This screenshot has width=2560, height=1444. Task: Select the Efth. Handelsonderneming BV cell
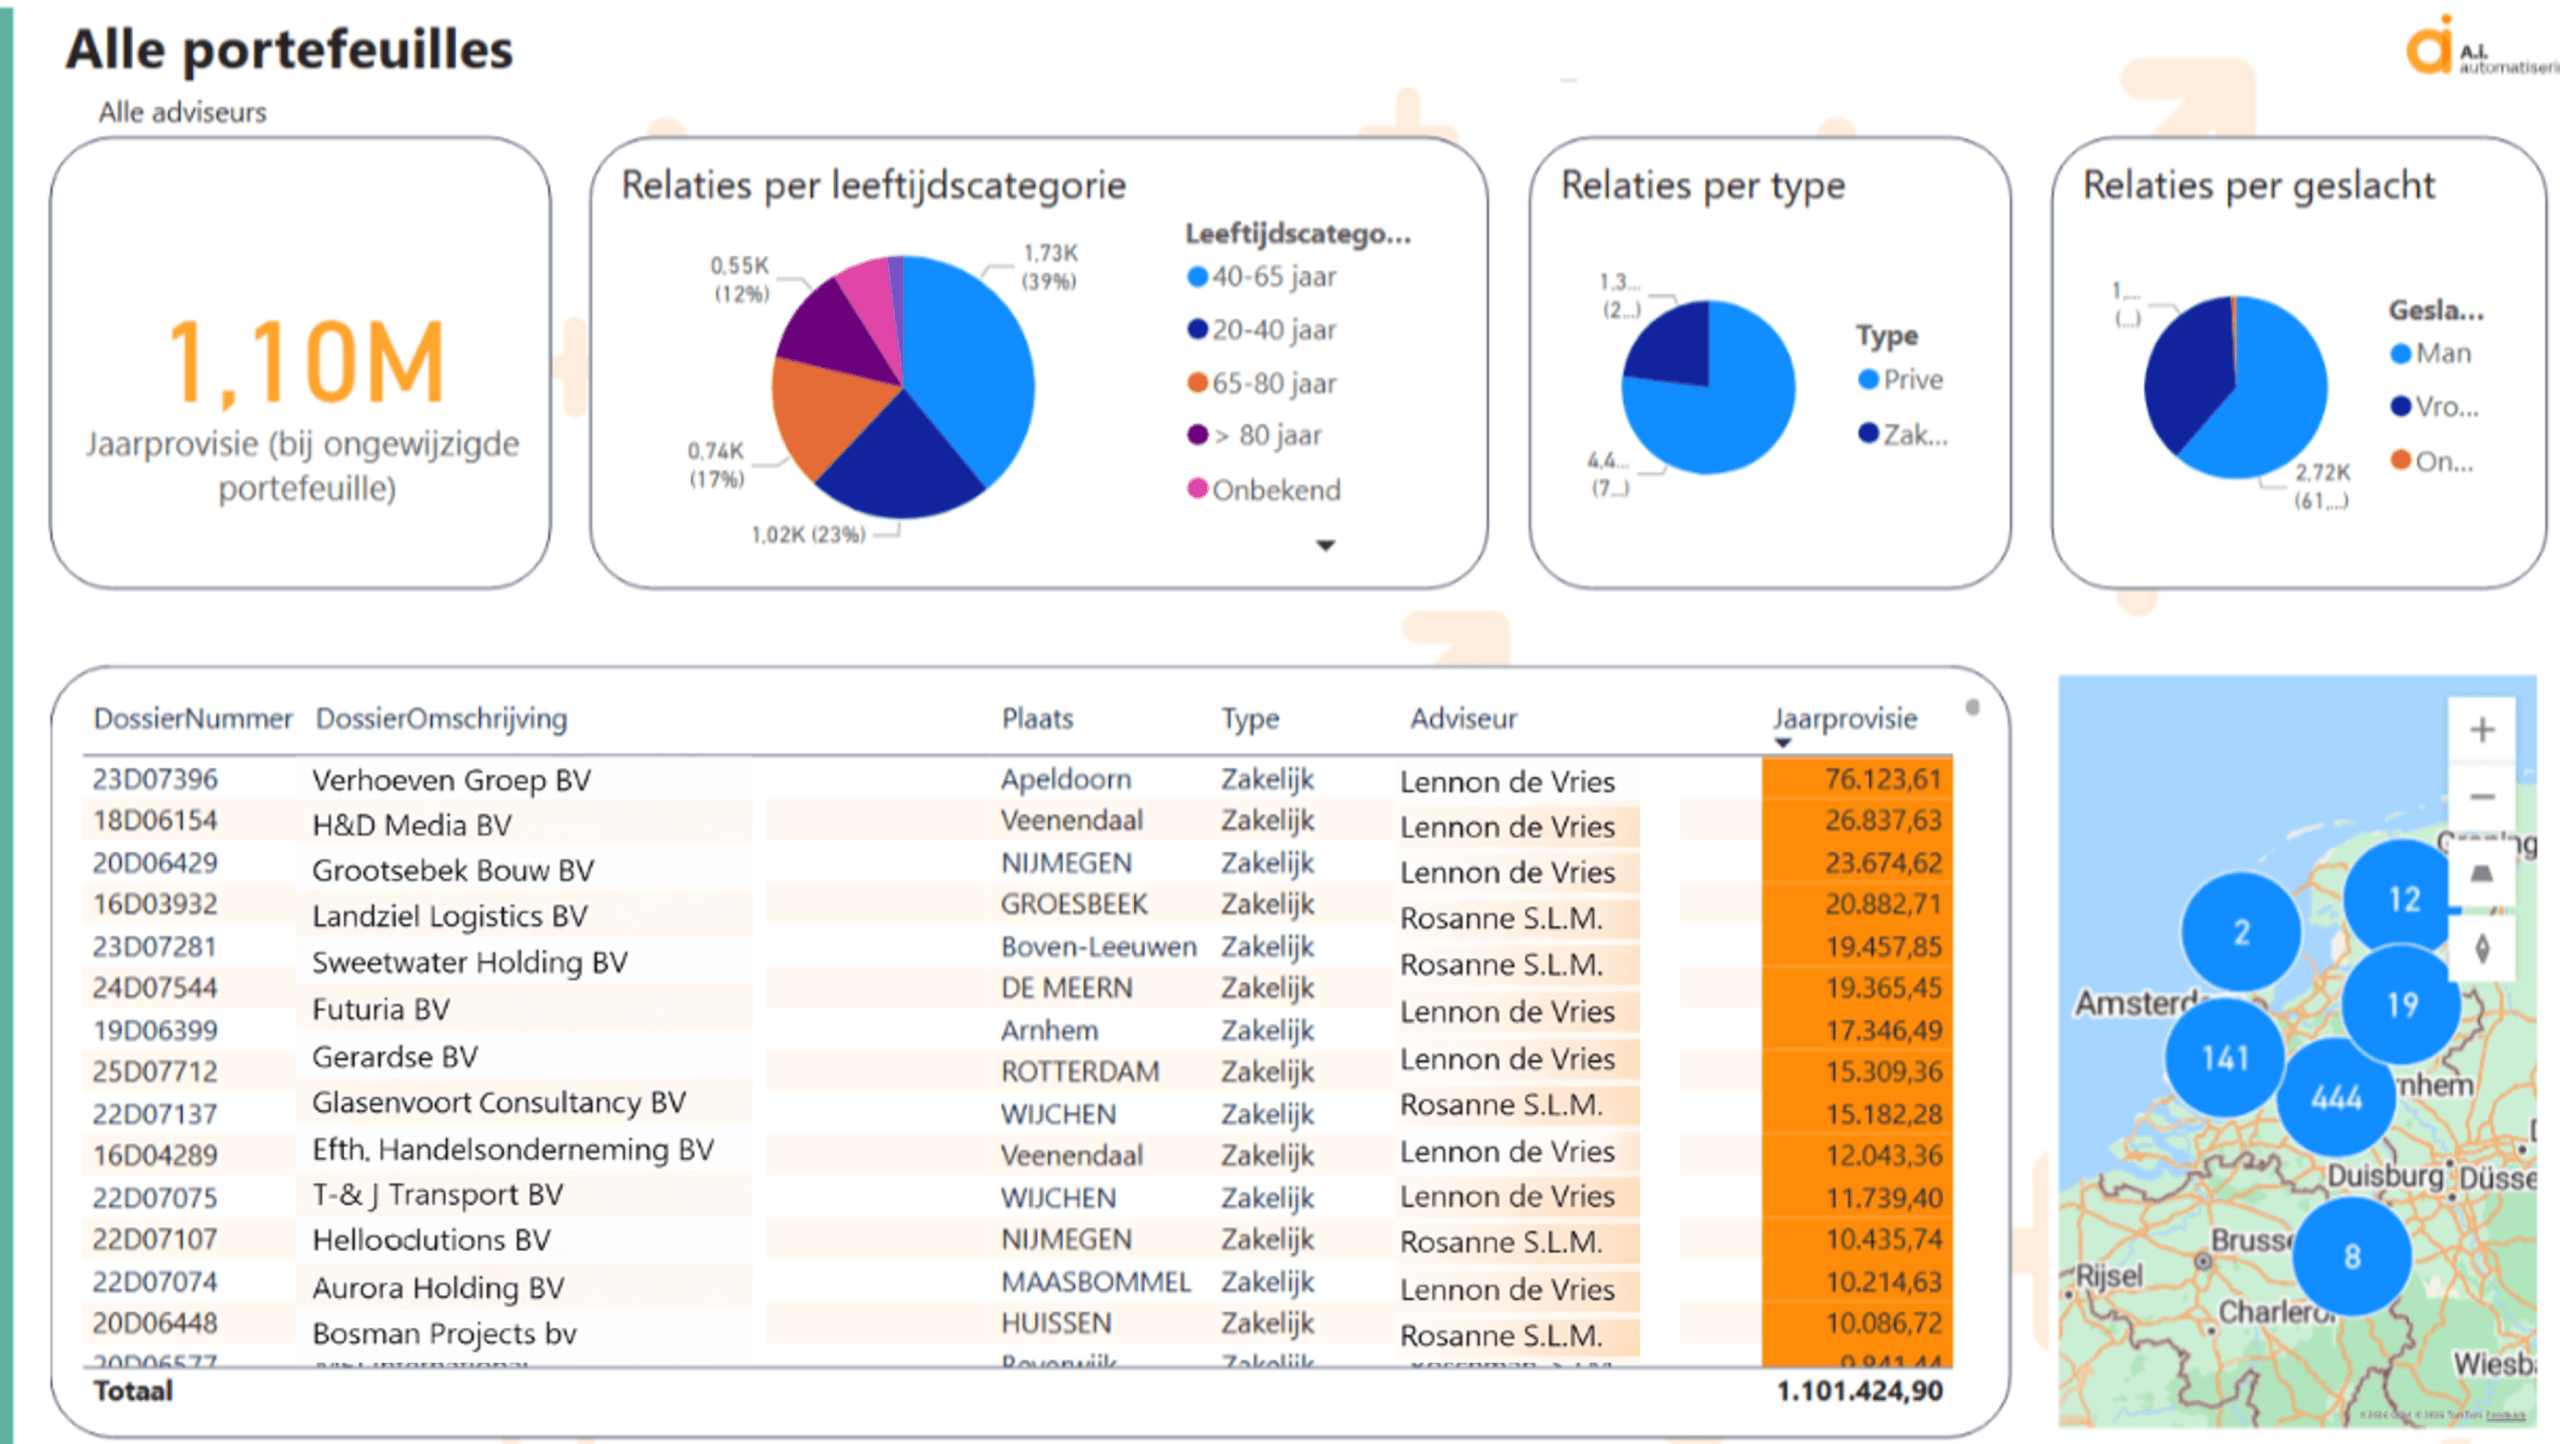(x=513, y=1149)
